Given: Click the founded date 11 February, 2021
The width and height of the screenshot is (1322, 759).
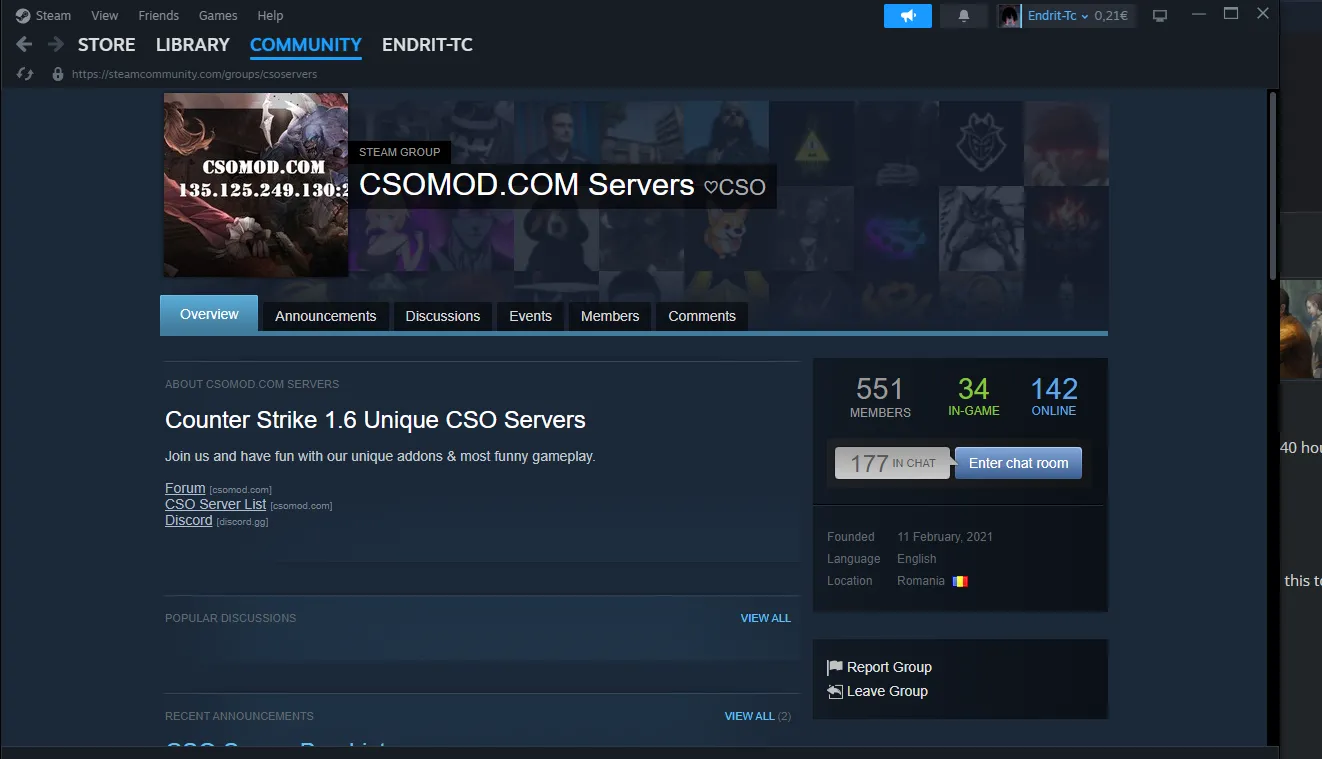Looking at the screenshot, I should [945, 537].
